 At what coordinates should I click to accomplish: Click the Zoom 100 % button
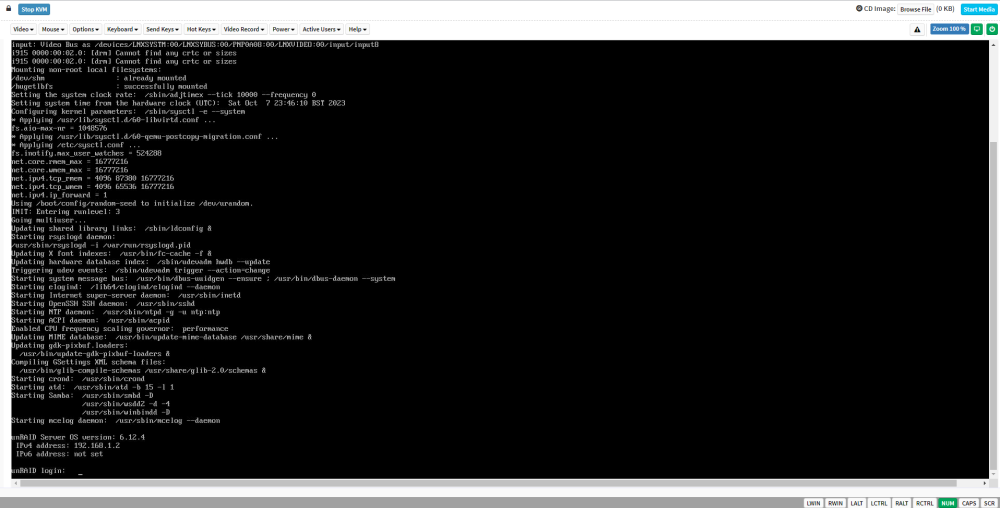tap(949, 29)
